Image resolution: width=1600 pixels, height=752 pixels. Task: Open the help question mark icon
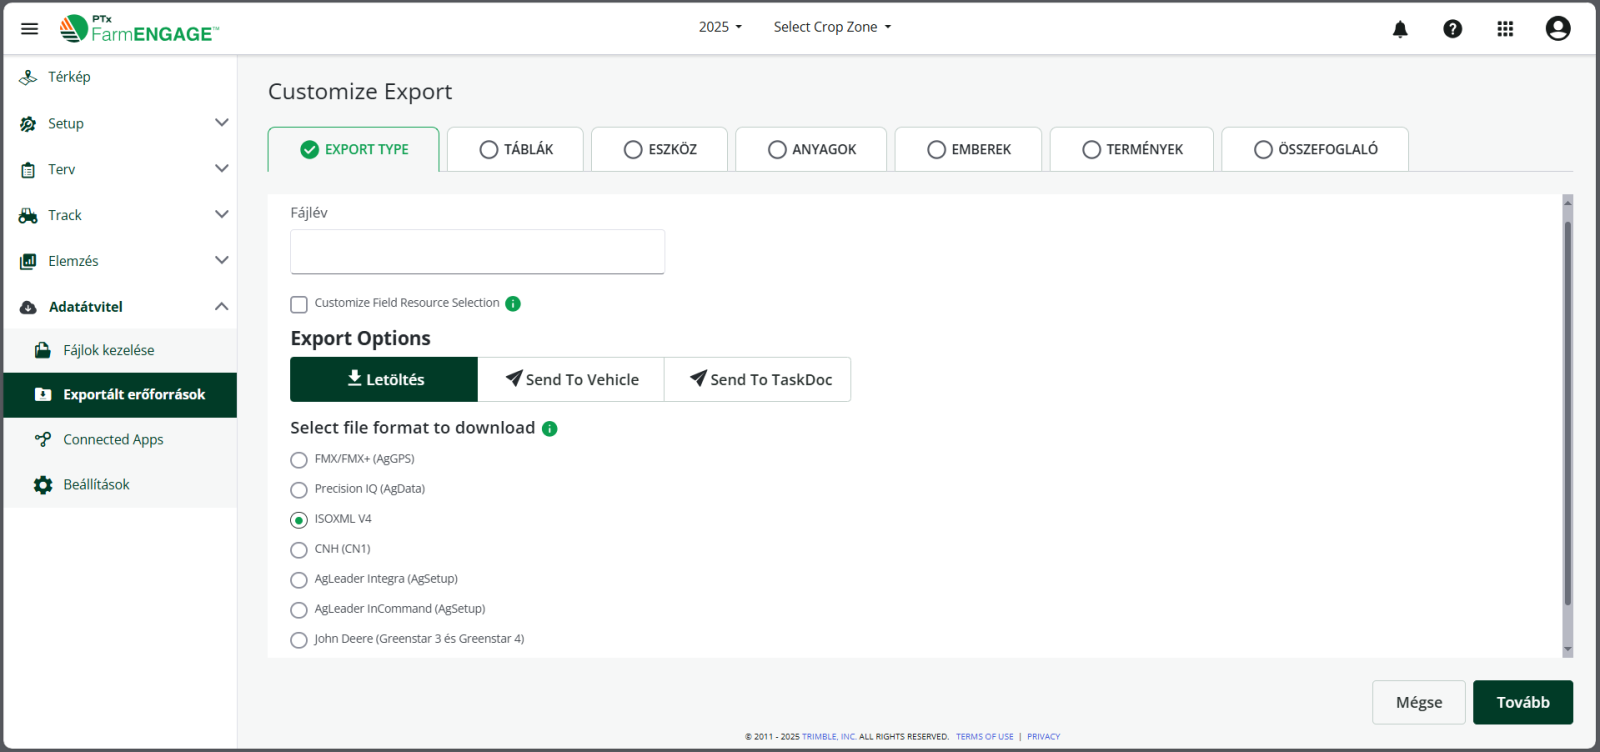pos(1453,29)
